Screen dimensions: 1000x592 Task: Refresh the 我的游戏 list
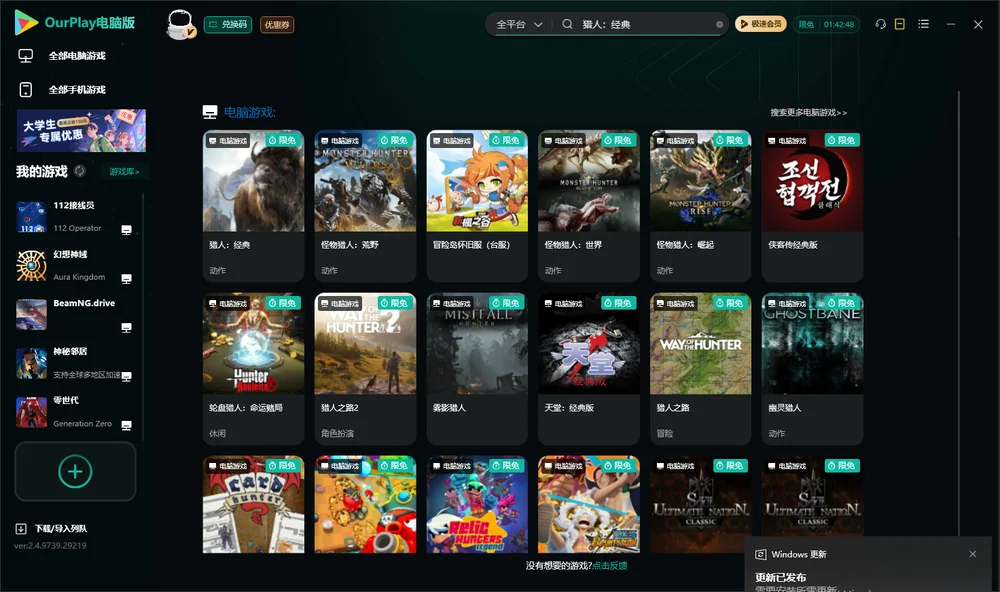pyautogui.click(x=80, y=171)
